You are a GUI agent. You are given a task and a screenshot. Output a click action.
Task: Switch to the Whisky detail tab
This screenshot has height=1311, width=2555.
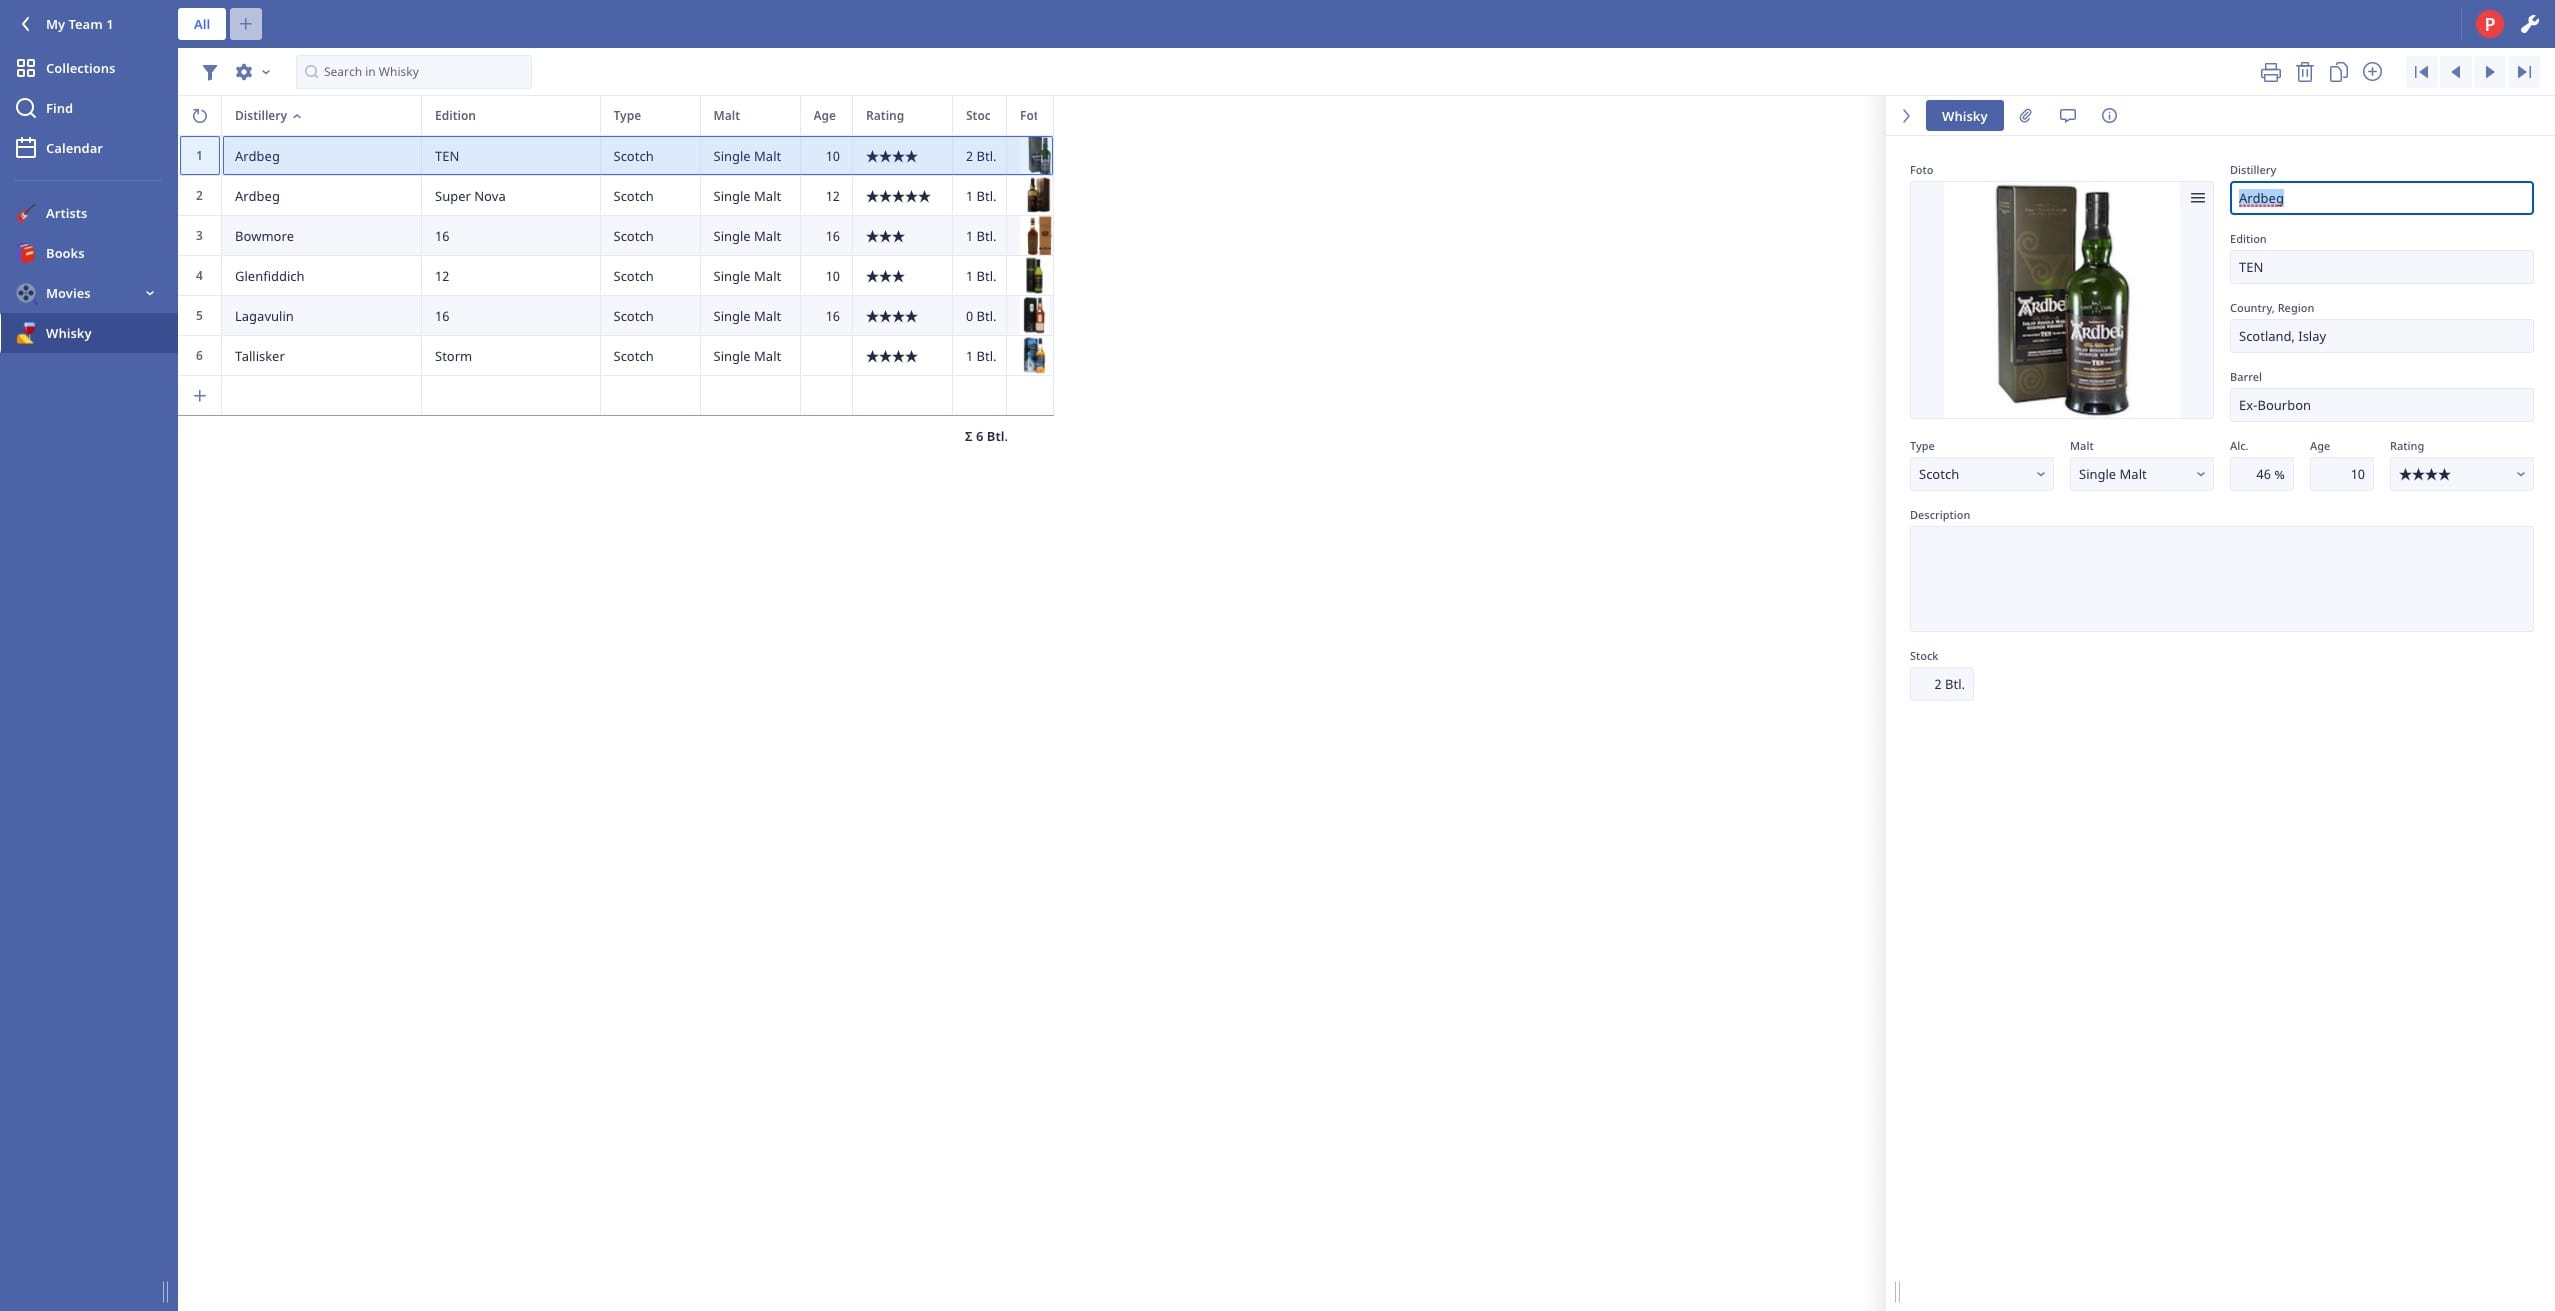pyautogui.click(x=1964, y=116)
